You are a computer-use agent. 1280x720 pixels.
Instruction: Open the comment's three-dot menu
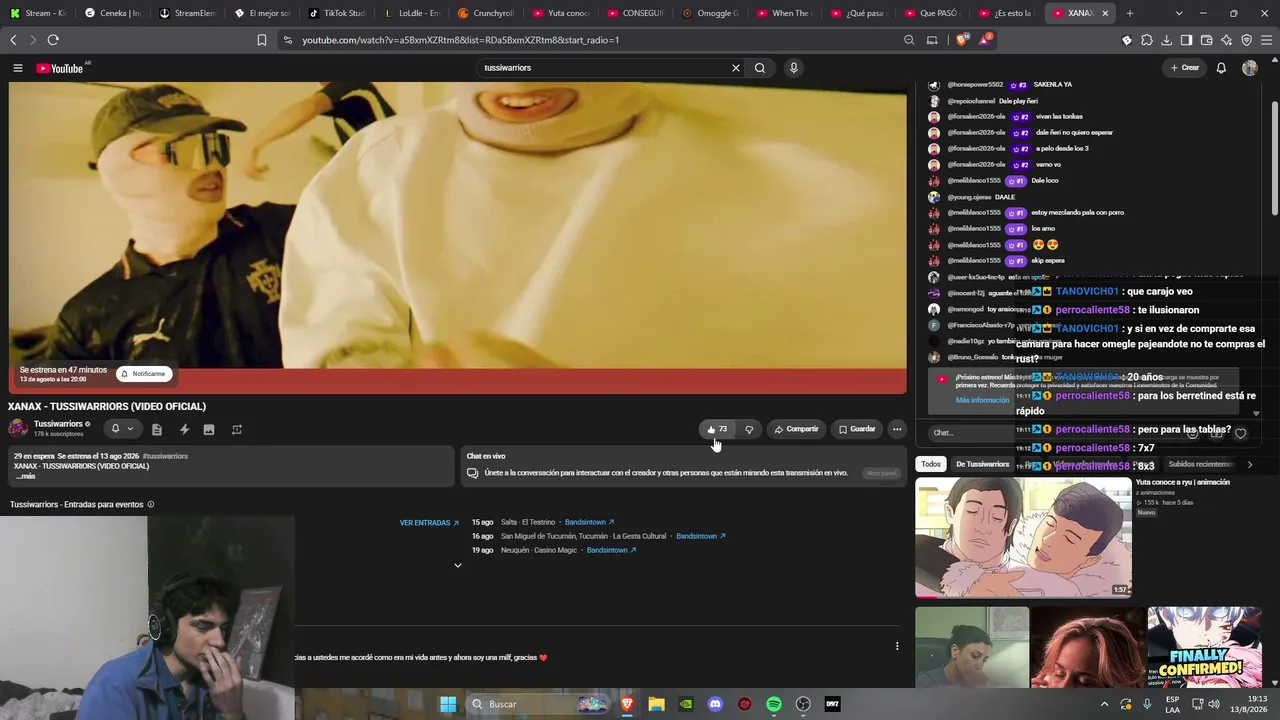click(897, 646)
